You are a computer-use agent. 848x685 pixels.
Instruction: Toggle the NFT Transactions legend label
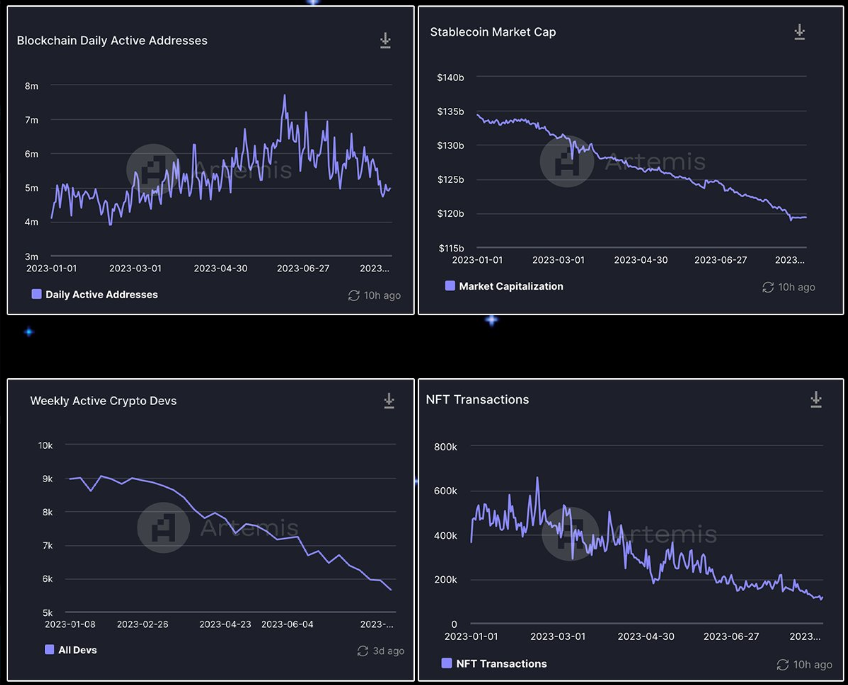pos(500,663)
